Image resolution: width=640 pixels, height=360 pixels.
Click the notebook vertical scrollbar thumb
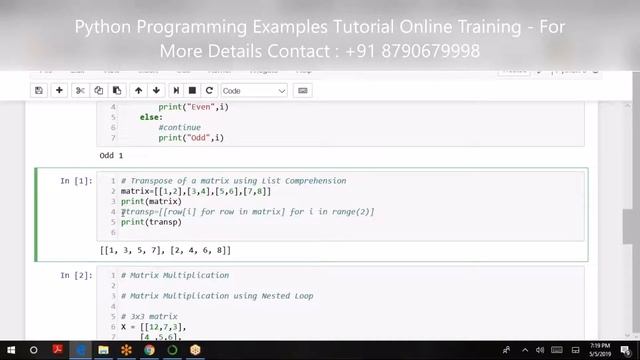(x=628, y=227)
